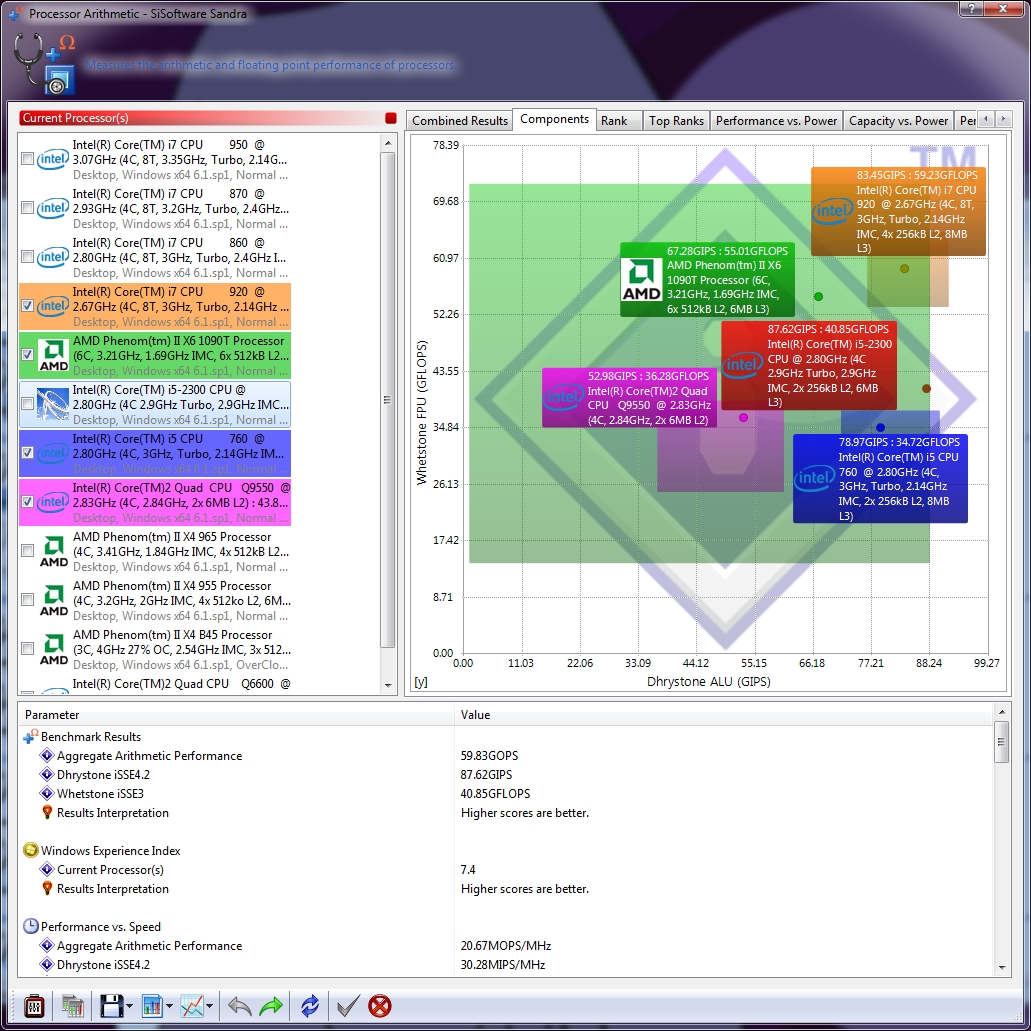Click the Windows Experience Index group icon

tap(30, 850)
